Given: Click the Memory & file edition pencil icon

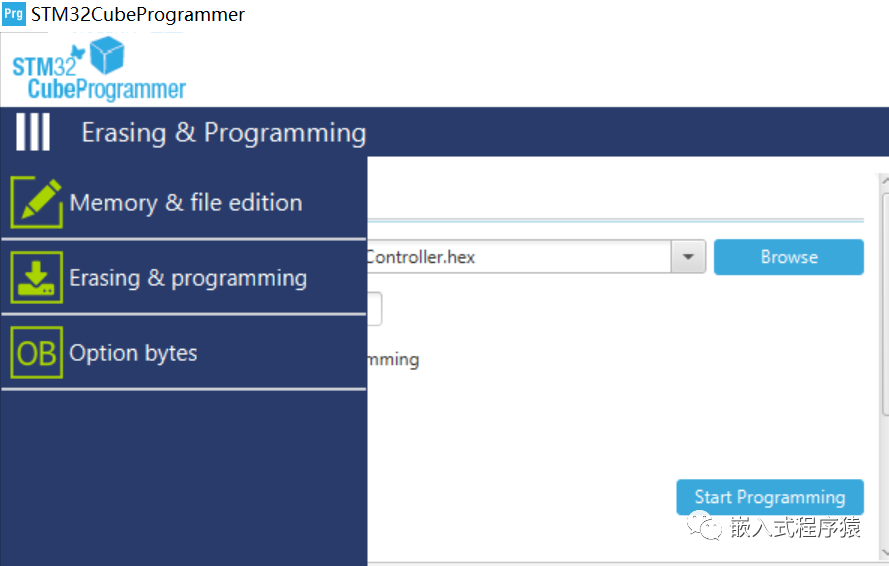Looking at the screenshot, I should [x=36, y=202].
